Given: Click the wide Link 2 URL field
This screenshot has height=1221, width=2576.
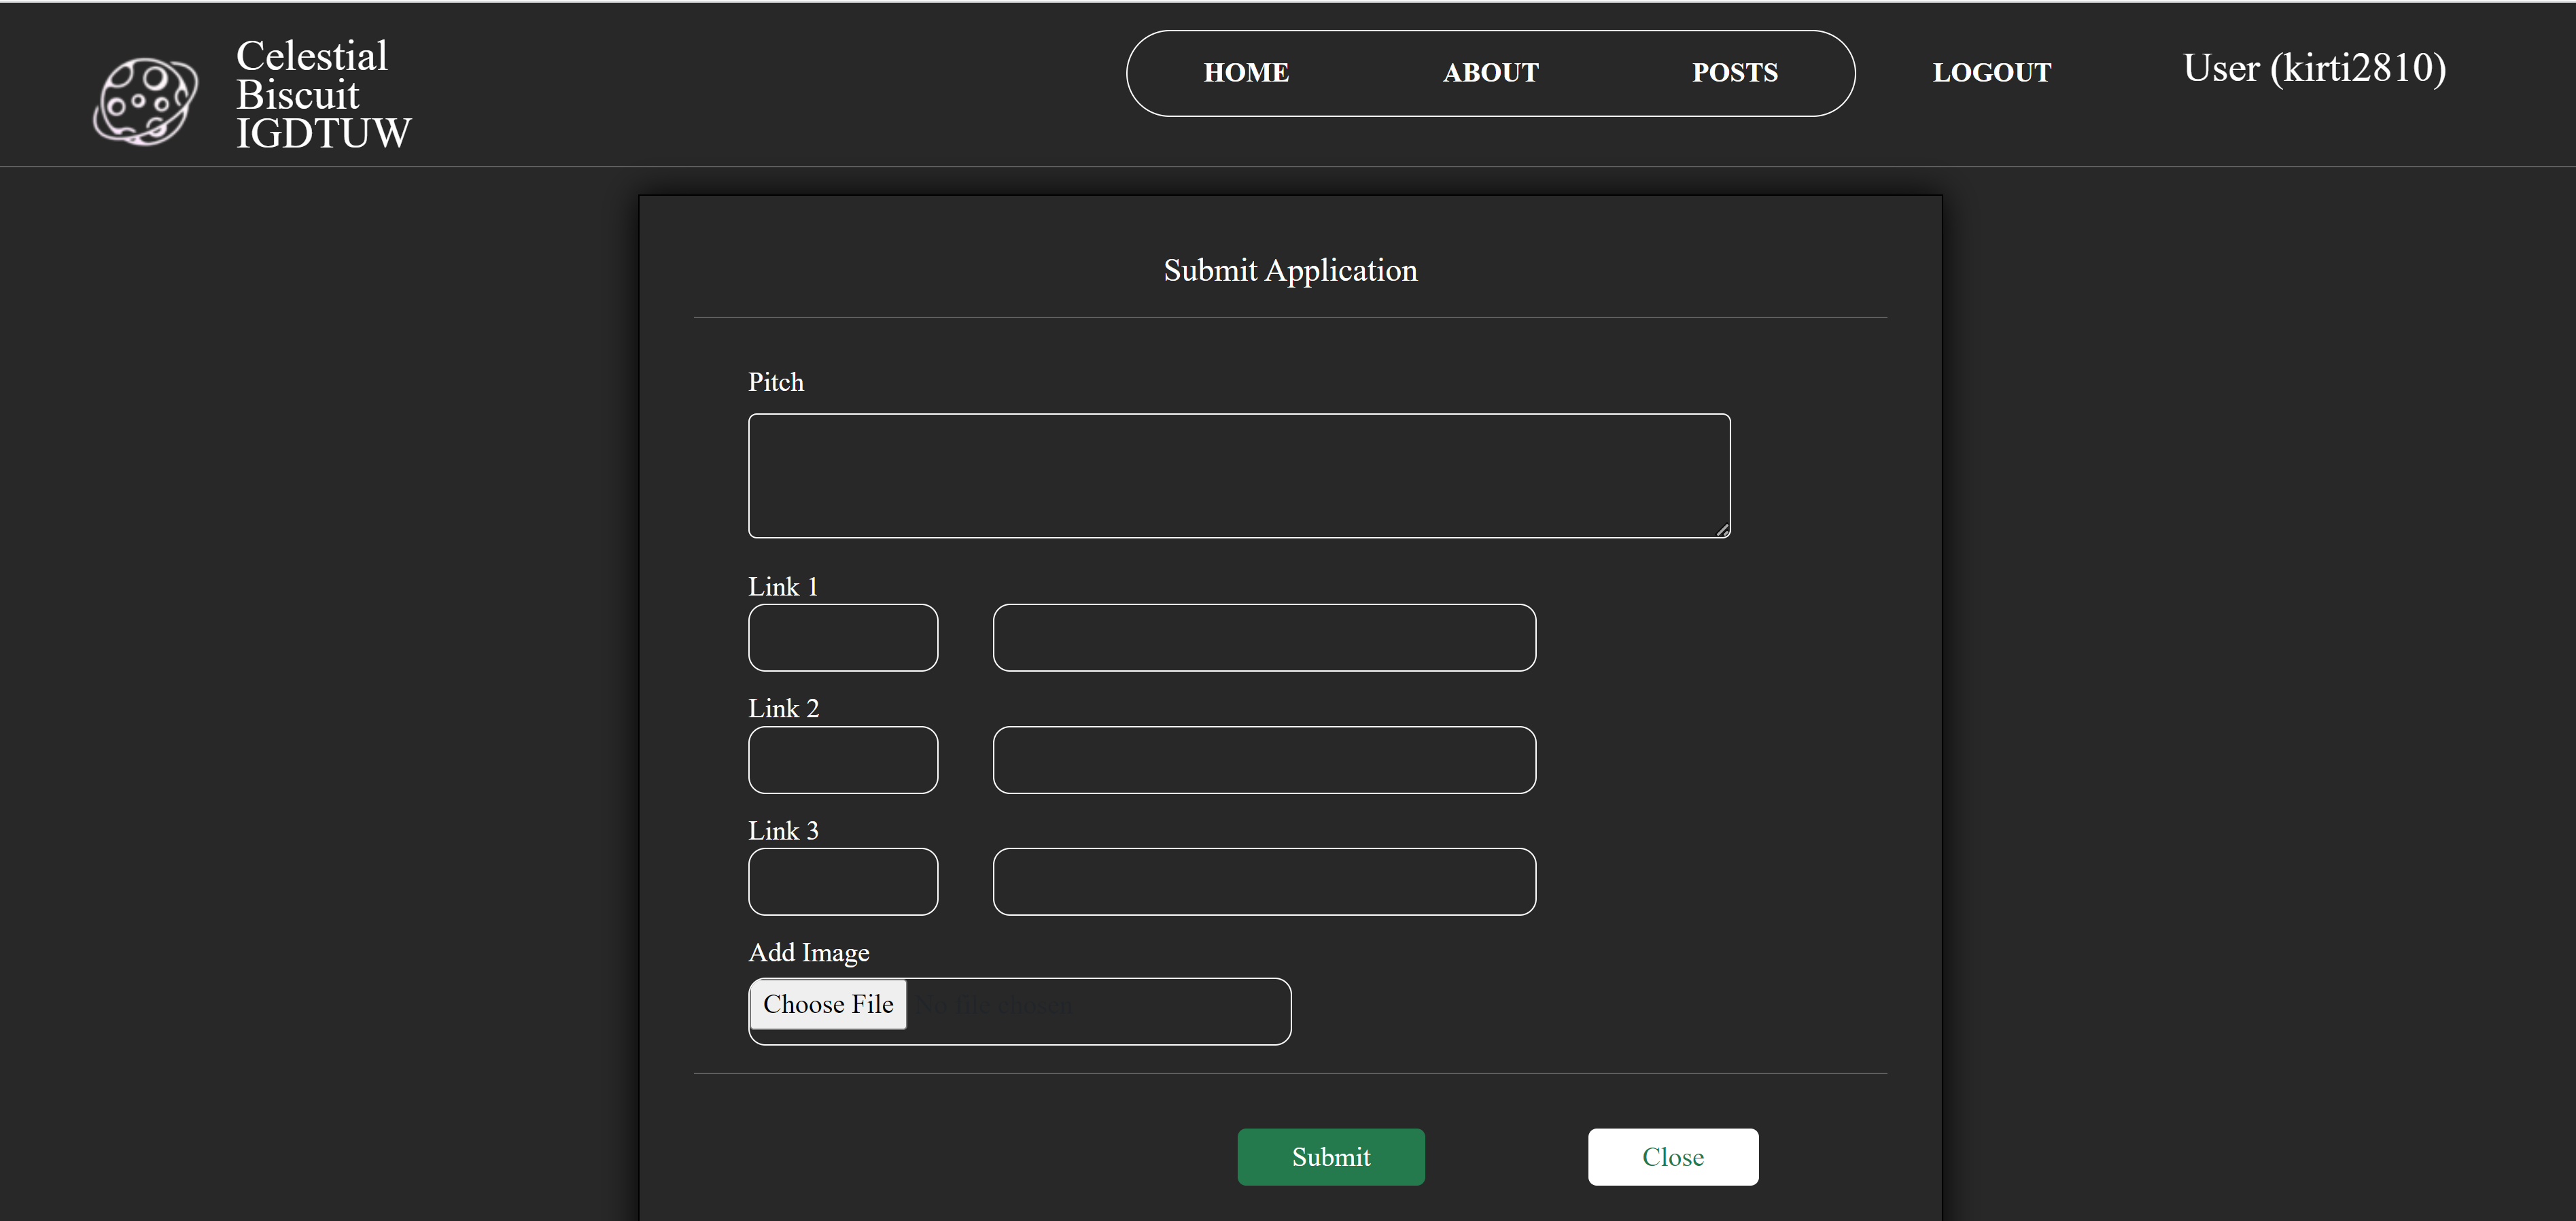Looking at the screenshot, I should point(1264,760).
